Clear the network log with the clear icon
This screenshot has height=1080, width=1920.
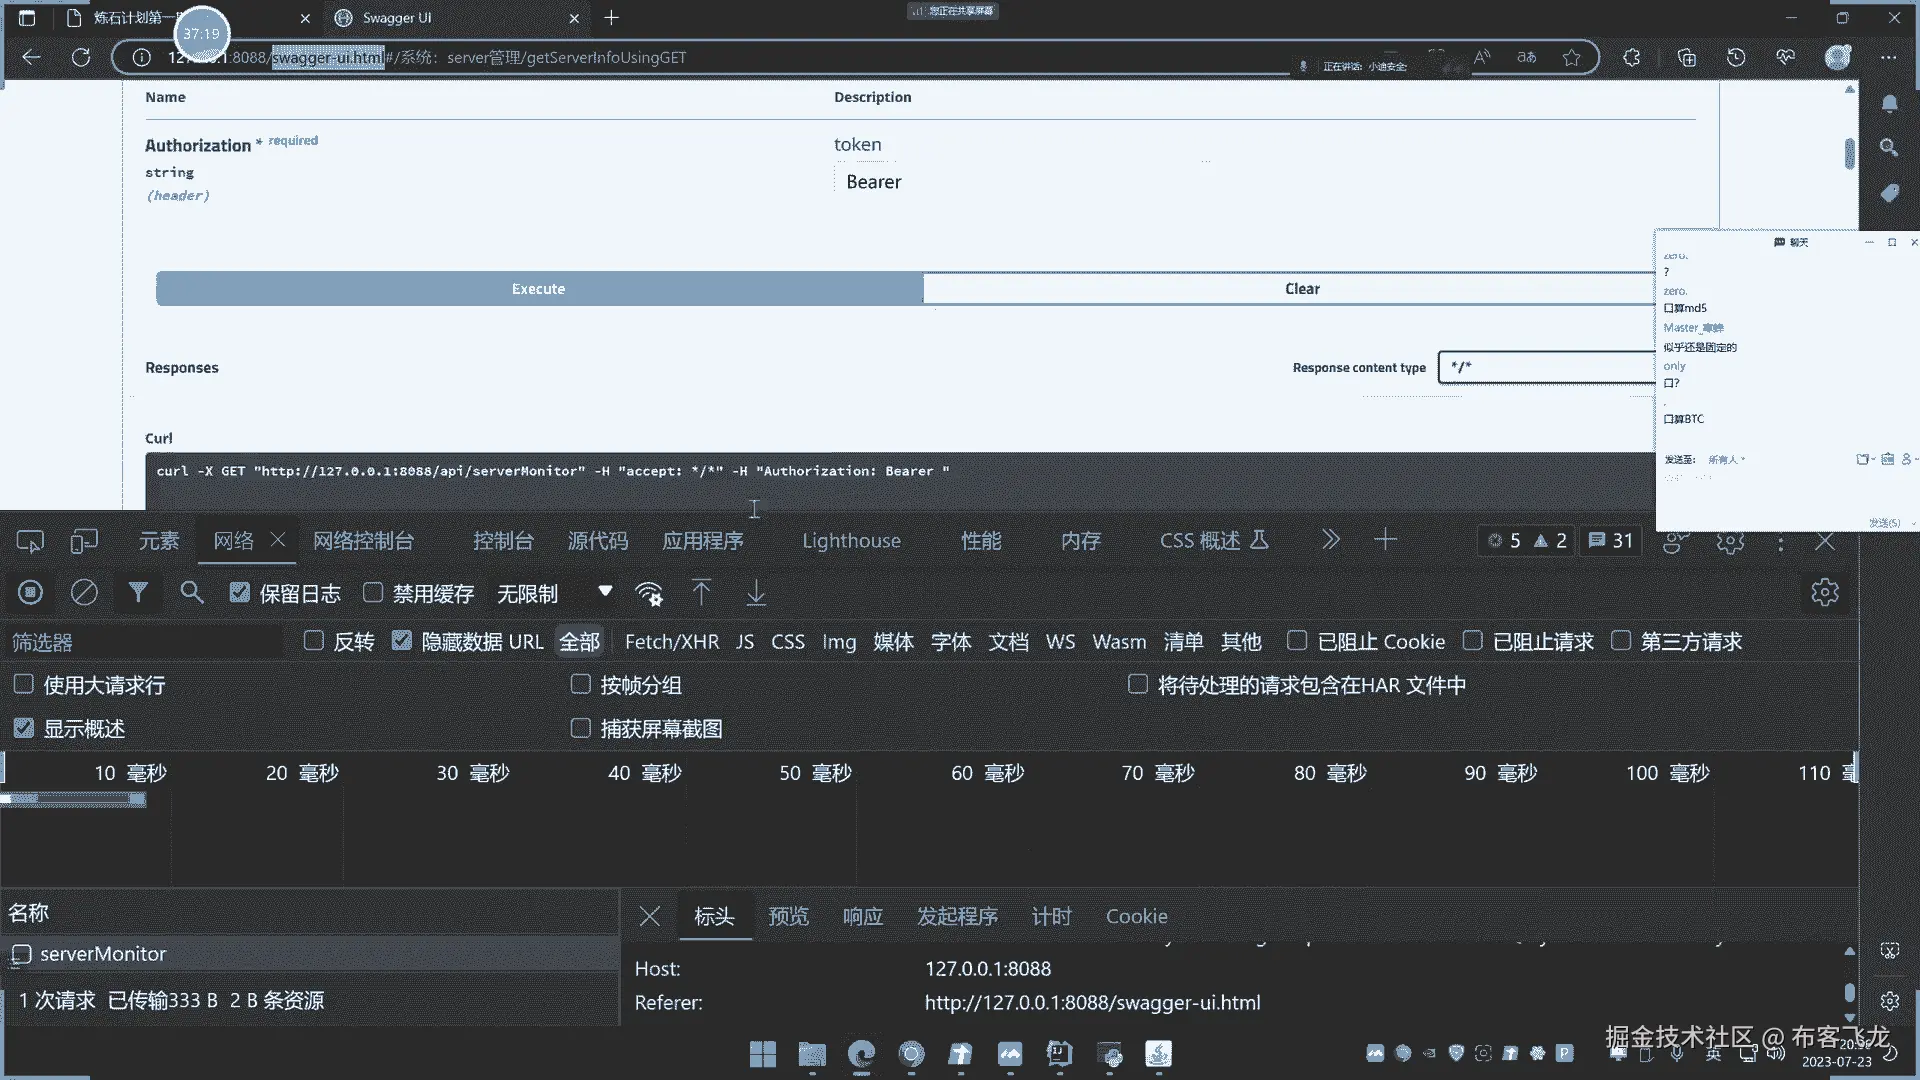(84, 593)
